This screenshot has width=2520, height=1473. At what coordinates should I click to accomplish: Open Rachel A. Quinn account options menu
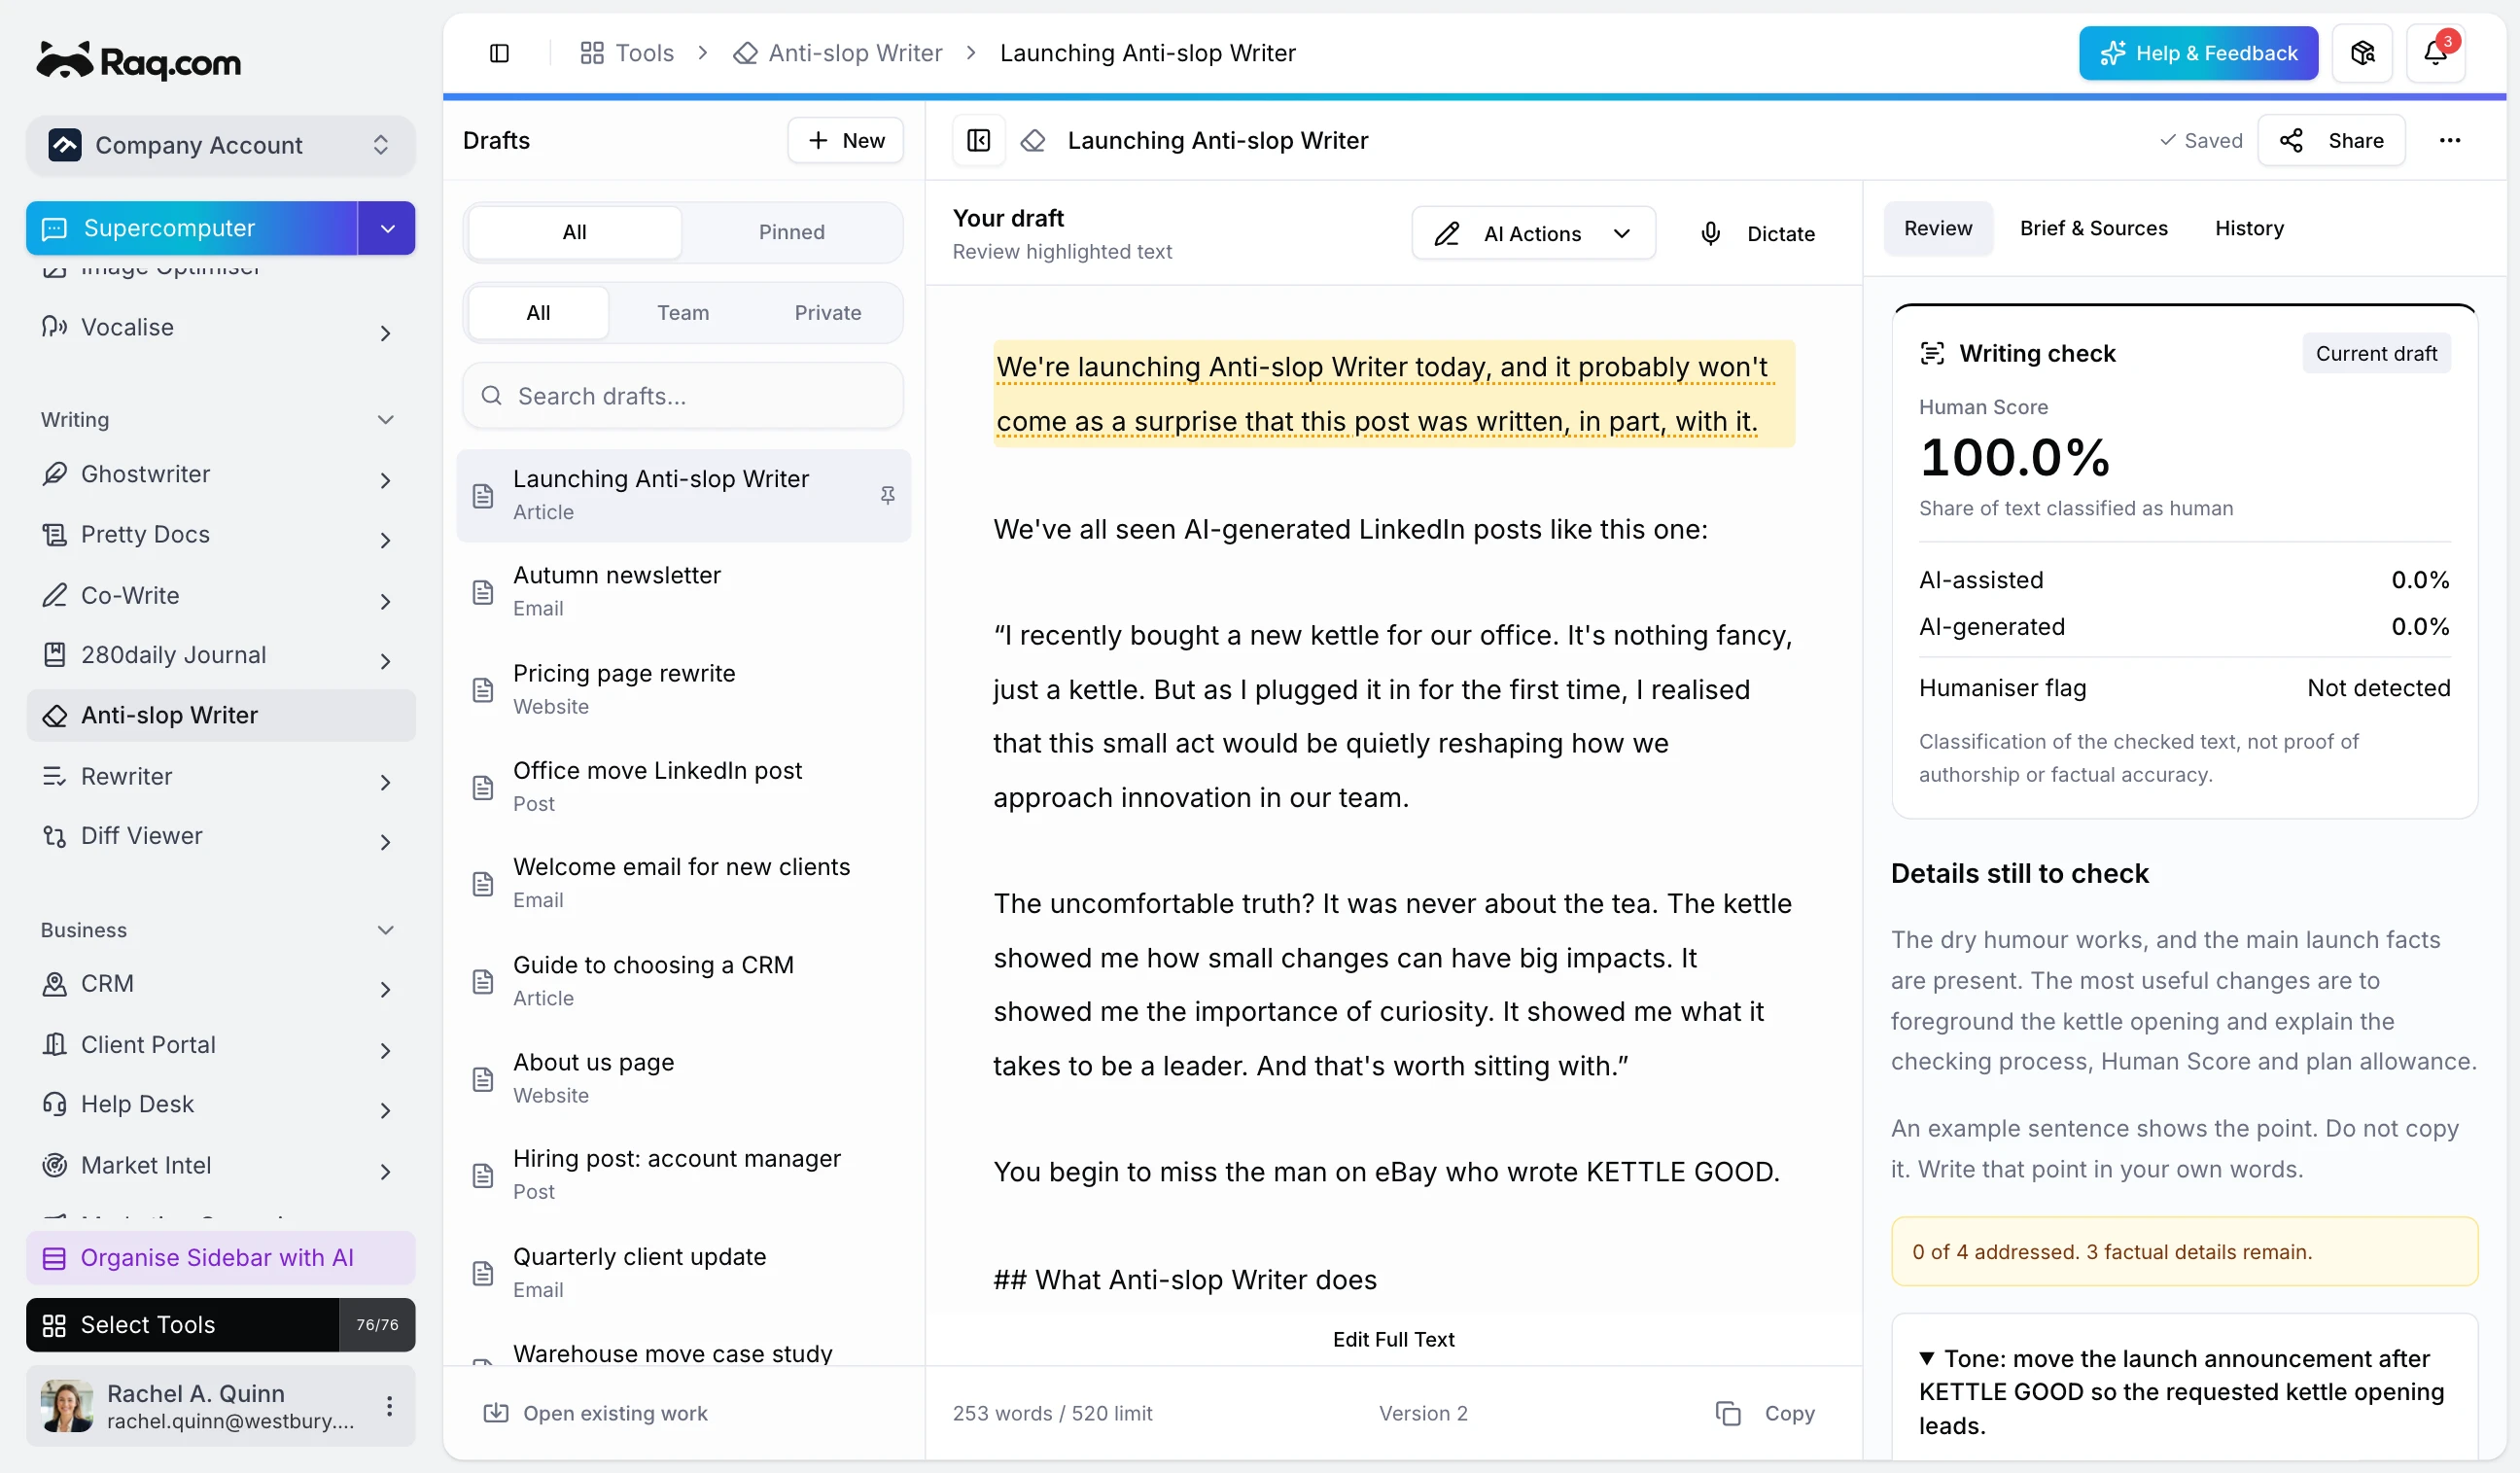tap(389, 1406)
